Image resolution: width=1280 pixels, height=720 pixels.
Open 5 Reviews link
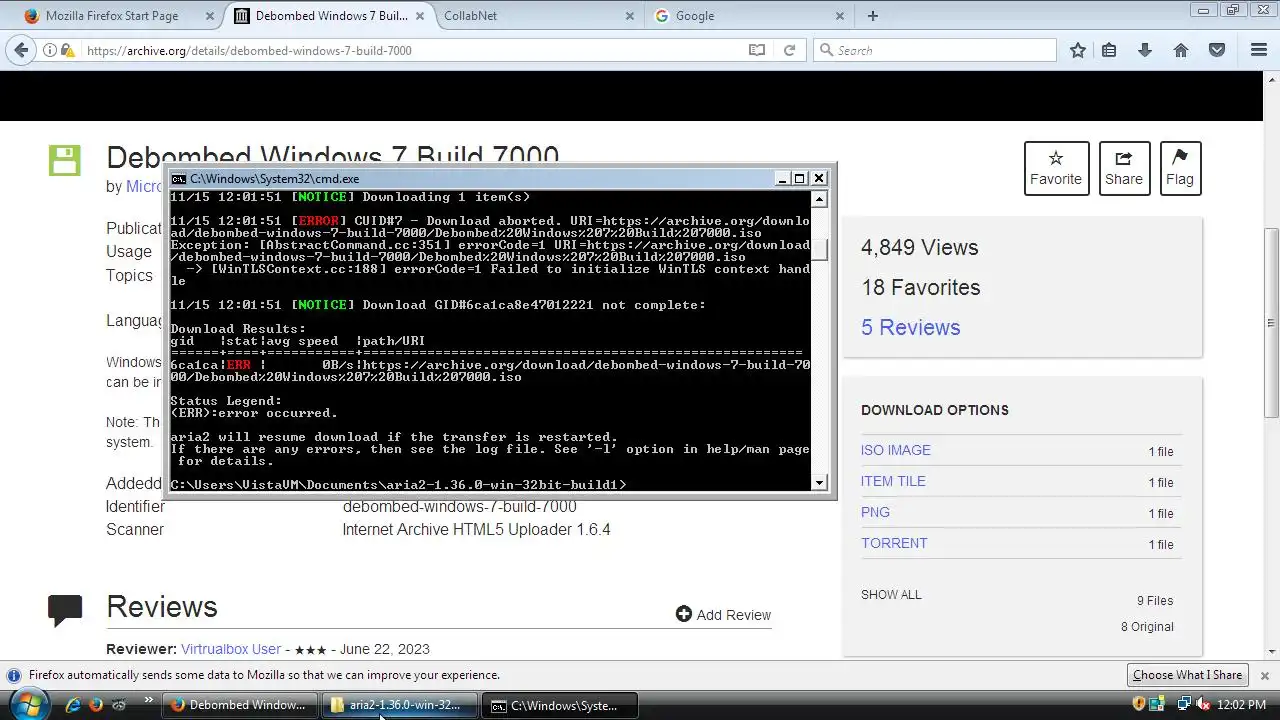click(x=910, y=327)
